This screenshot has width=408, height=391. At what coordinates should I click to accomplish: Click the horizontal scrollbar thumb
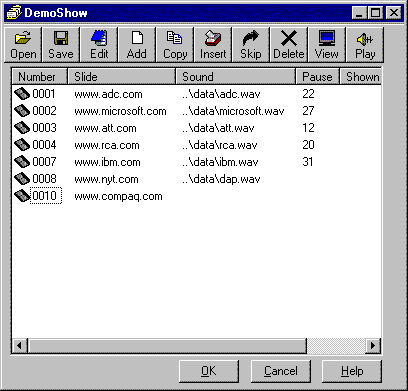pyautogui.click(x=167, y=345)
